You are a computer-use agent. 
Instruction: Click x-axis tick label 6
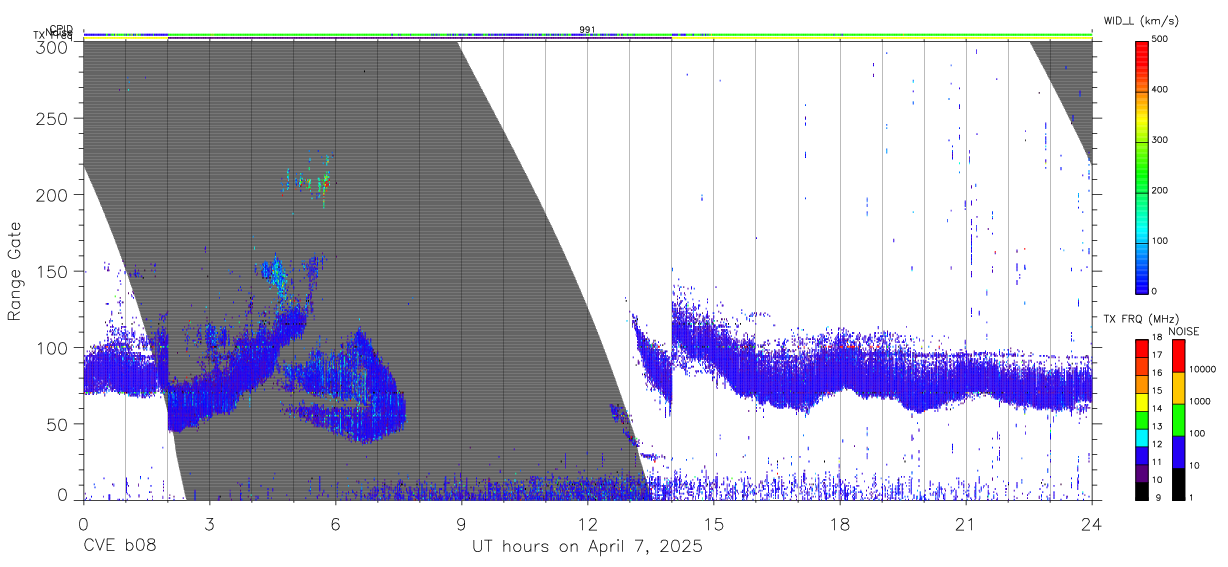coord(335,525)
